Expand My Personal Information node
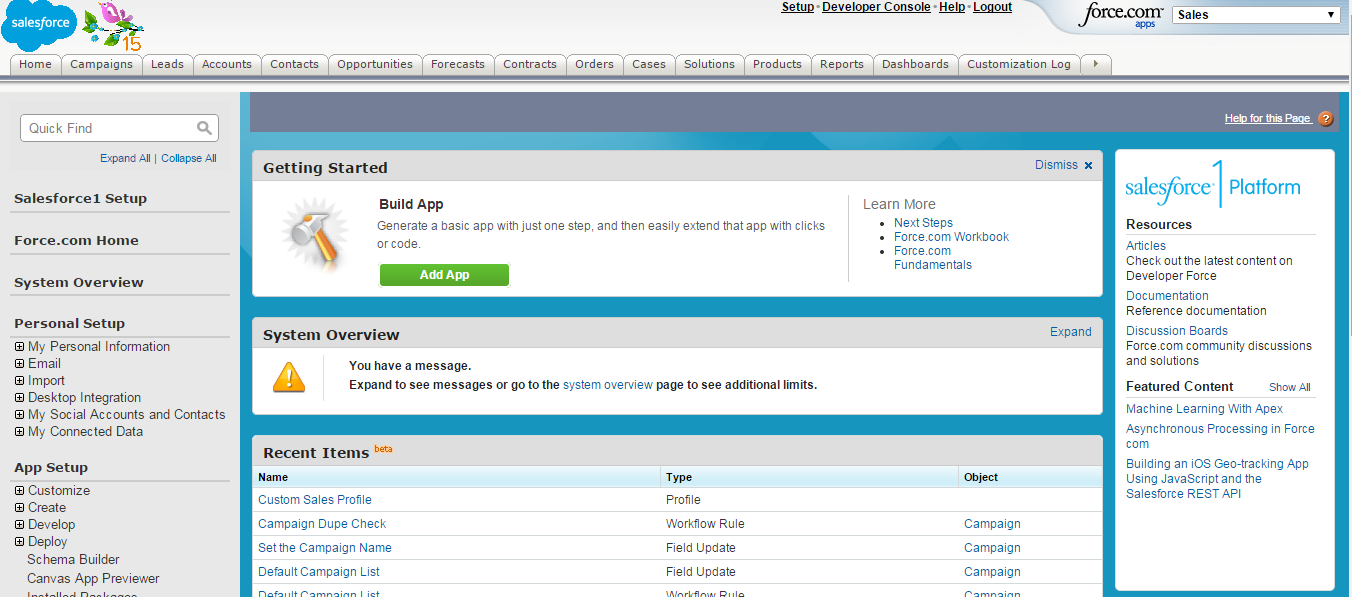 click(19, 347)
